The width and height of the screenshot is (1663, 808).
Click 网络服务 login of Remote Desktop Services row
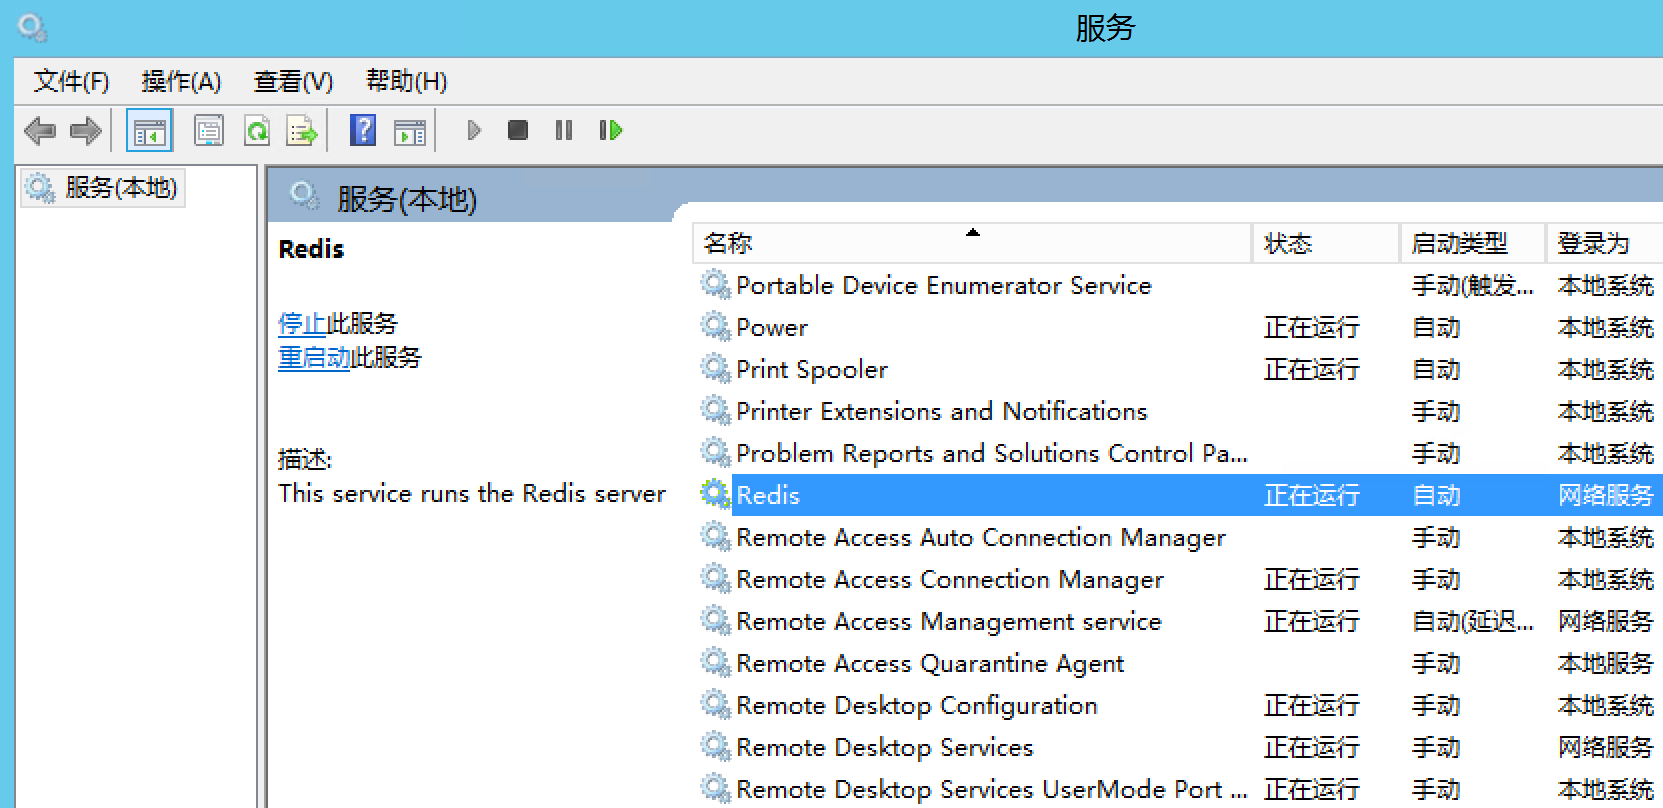[1605, 747]
